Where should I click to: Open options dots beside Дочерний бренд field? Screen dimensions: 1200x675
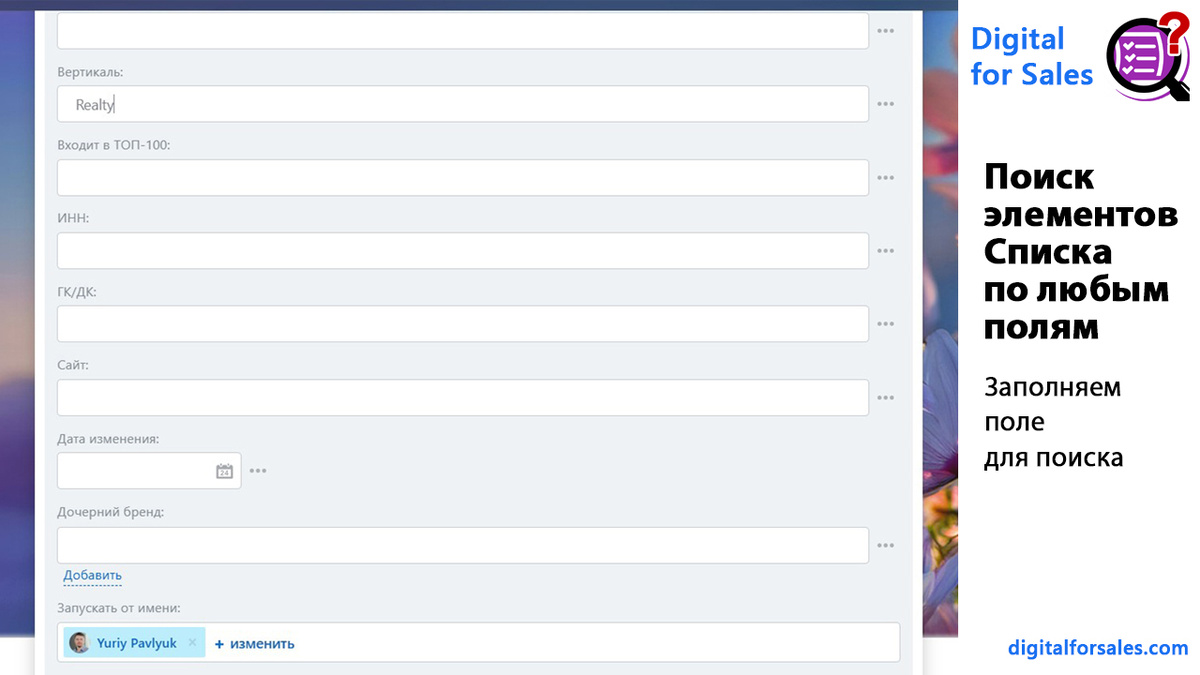[x=885, y=546]
